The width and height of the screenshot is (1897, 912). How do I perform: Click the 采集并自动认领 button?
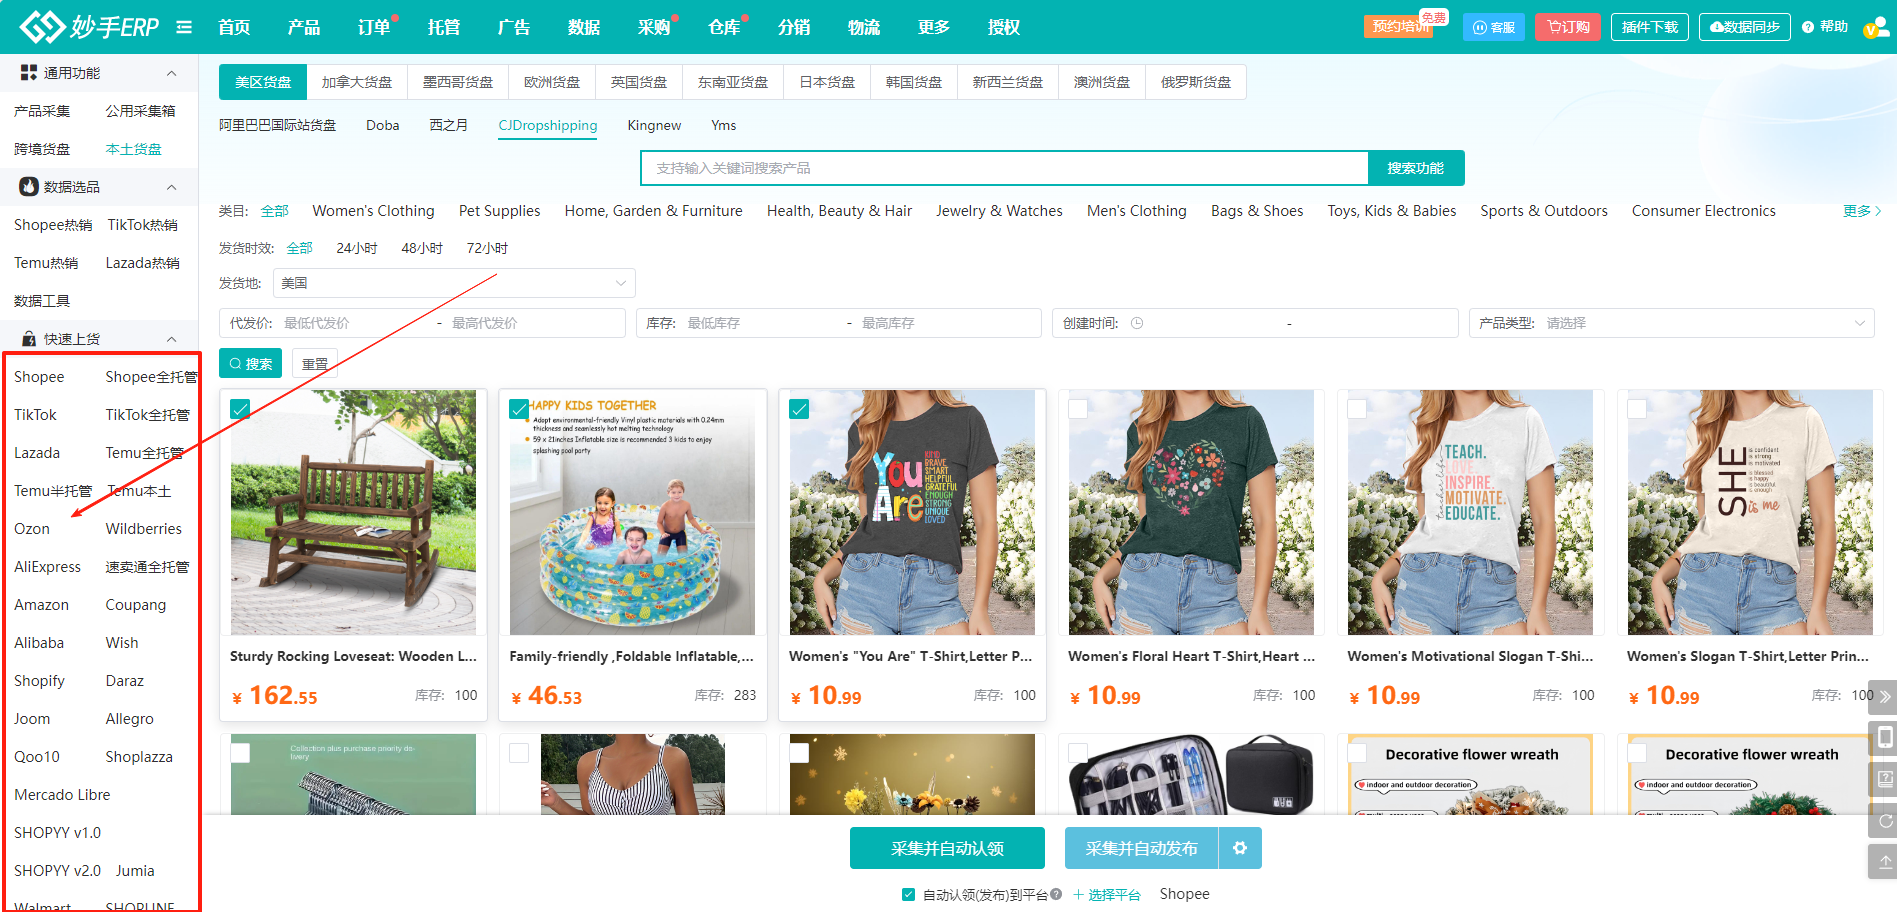(947, 848)
